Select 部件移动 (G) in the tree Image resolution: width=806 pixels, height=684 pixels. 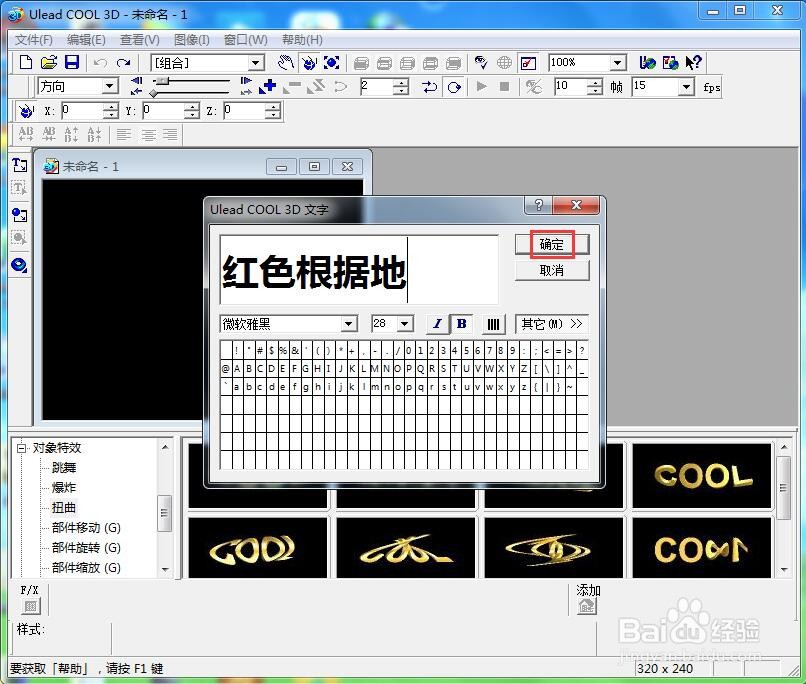point(86,528)
